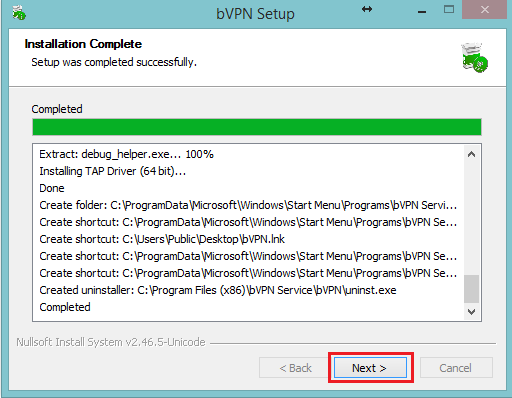Click the bVPN installer icon in title bar
The width and height of the screenshot is (512, 398).
[19, 13]
